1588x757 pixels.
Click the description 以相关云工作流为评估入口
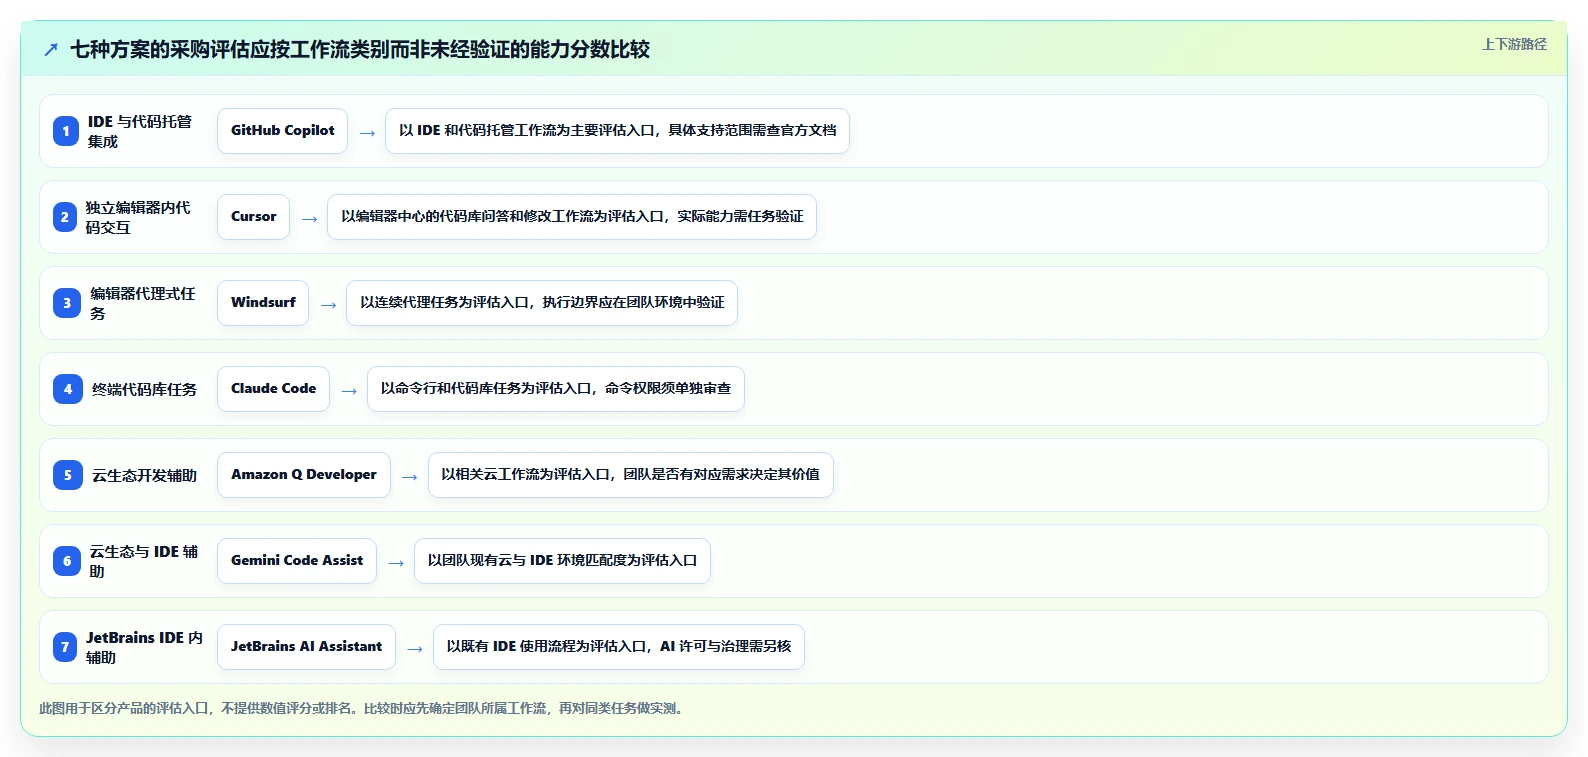[x=631, y=475]
